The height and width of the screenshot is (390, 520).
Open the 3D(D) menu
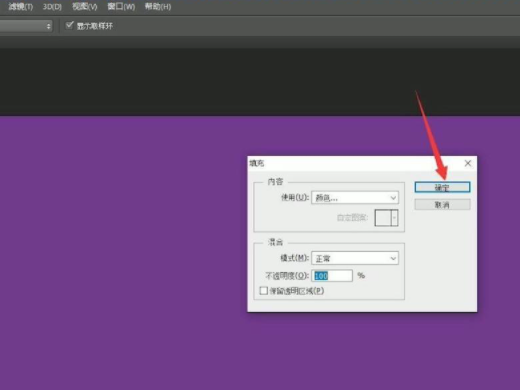tap(52, 7)
